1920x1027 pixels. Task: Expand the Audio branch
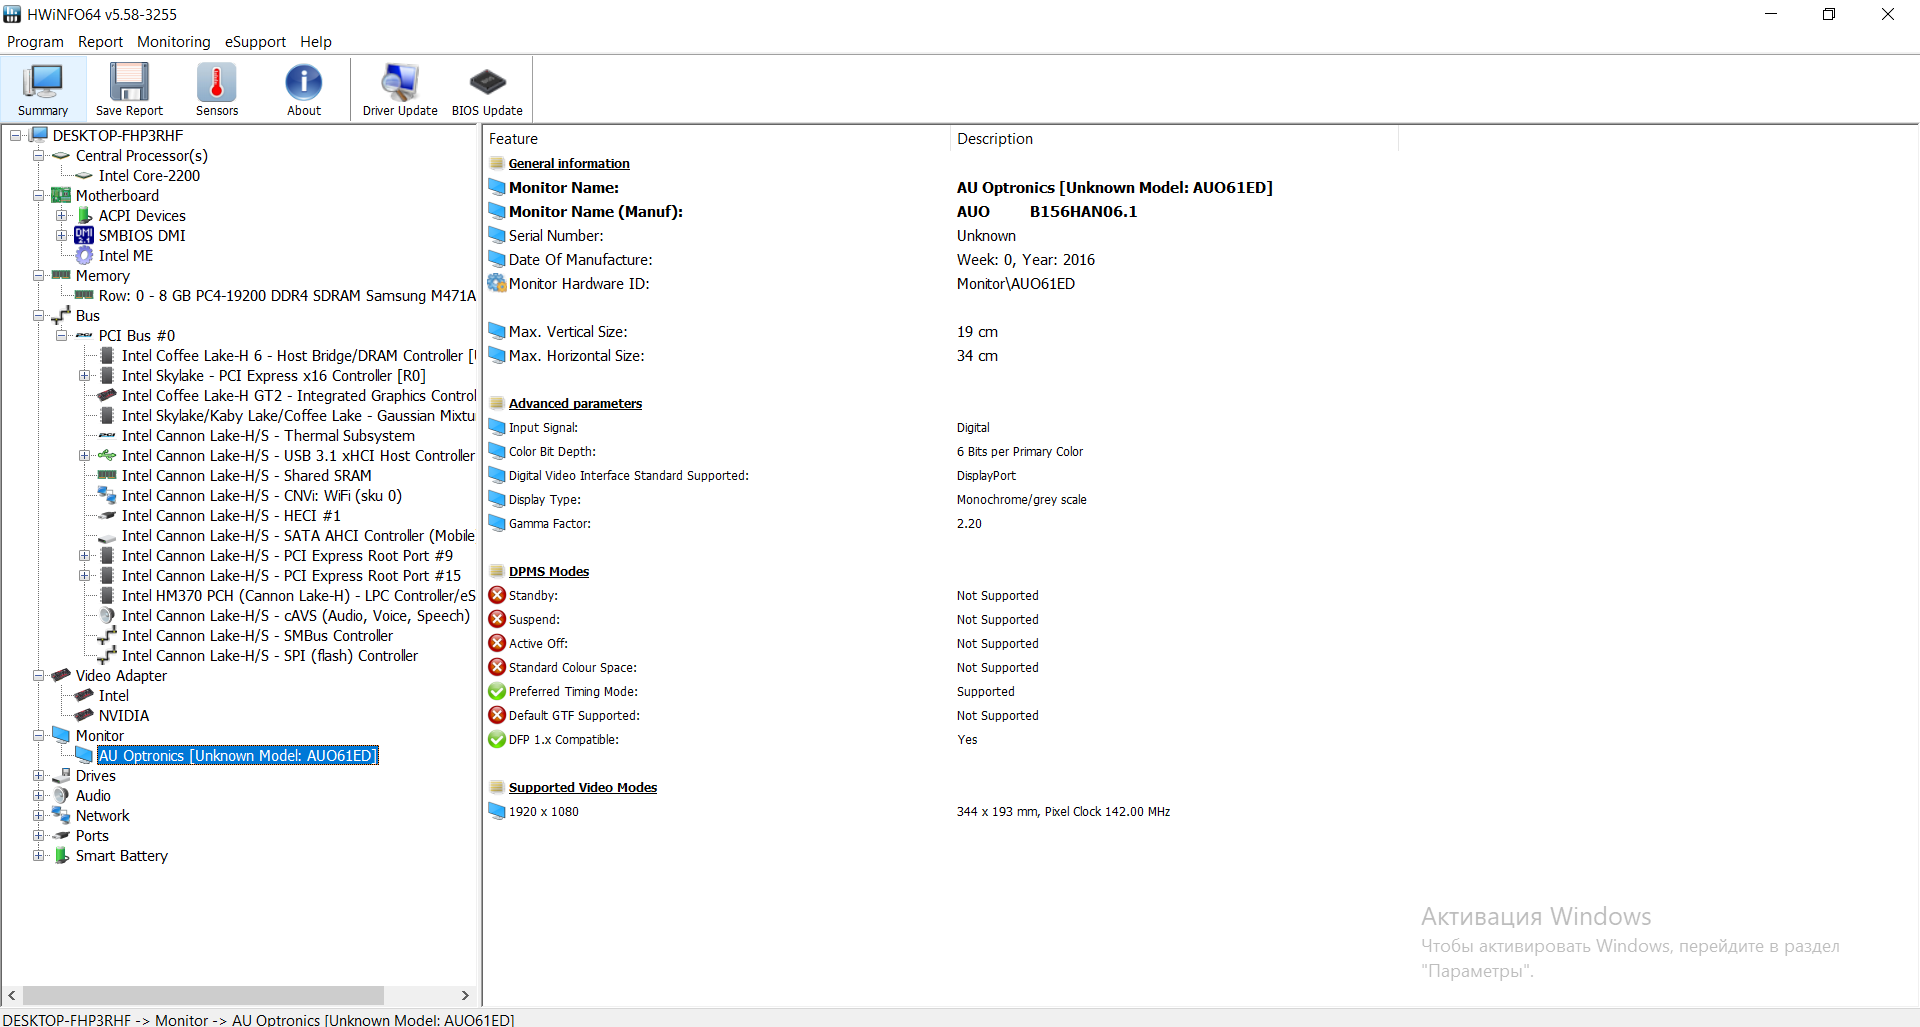click(39, 796)
